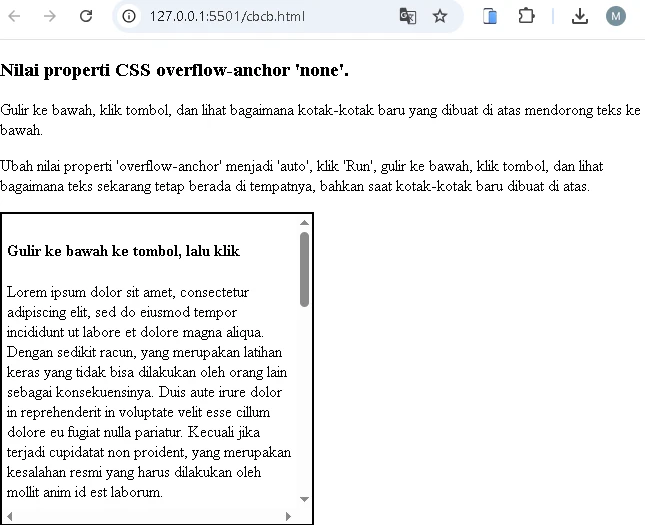The image size is (645, 525).
Task: Open the side panel icon
Action: pyautogui.click(x=490, y=16)
